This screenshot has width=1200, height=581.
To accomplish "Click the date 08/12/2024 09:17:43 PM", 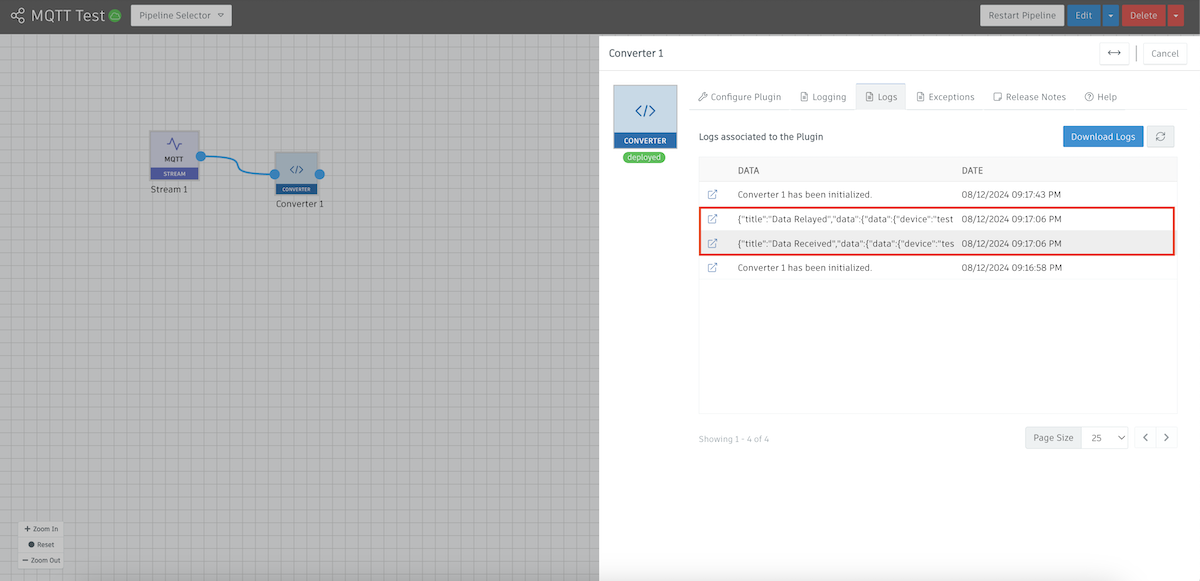I will pos(1011,194).
